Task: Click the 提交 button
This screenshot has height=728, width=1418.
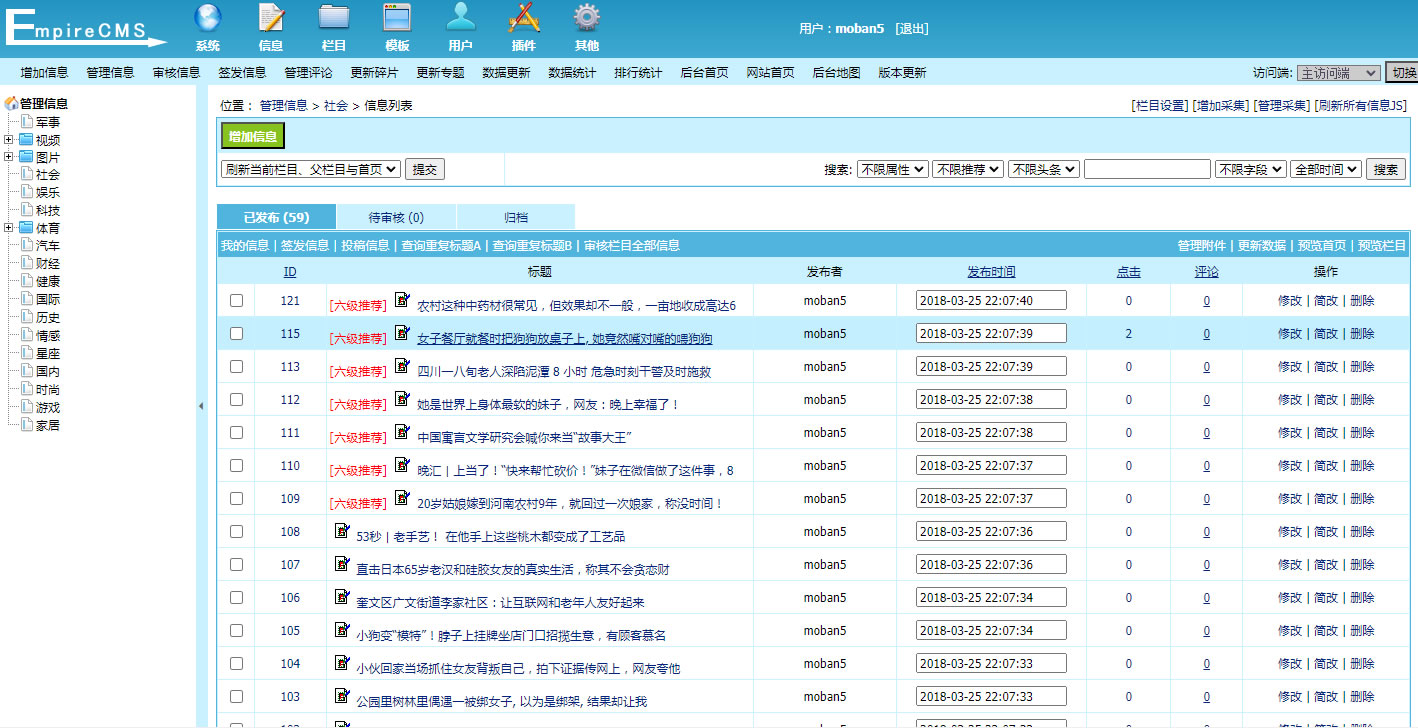Action: (x=425, y=170)
